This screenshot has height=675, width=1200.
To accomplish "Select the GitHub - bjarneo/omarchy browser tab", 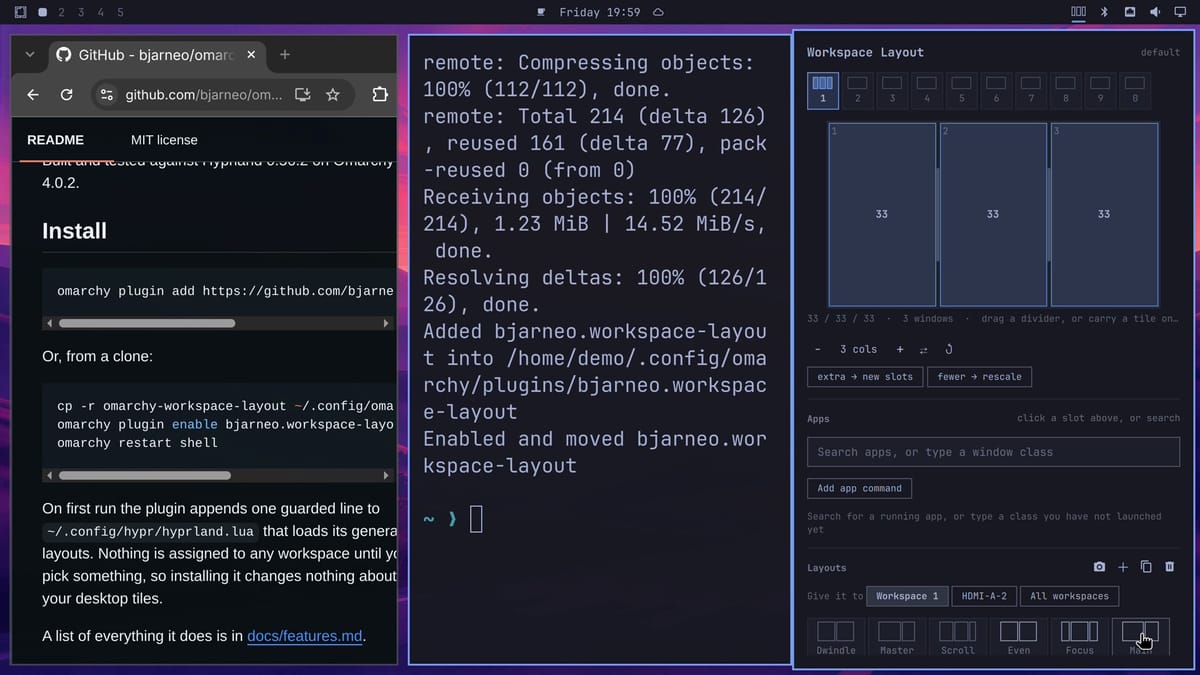I will pyautogui.click(x=155, y=55).
